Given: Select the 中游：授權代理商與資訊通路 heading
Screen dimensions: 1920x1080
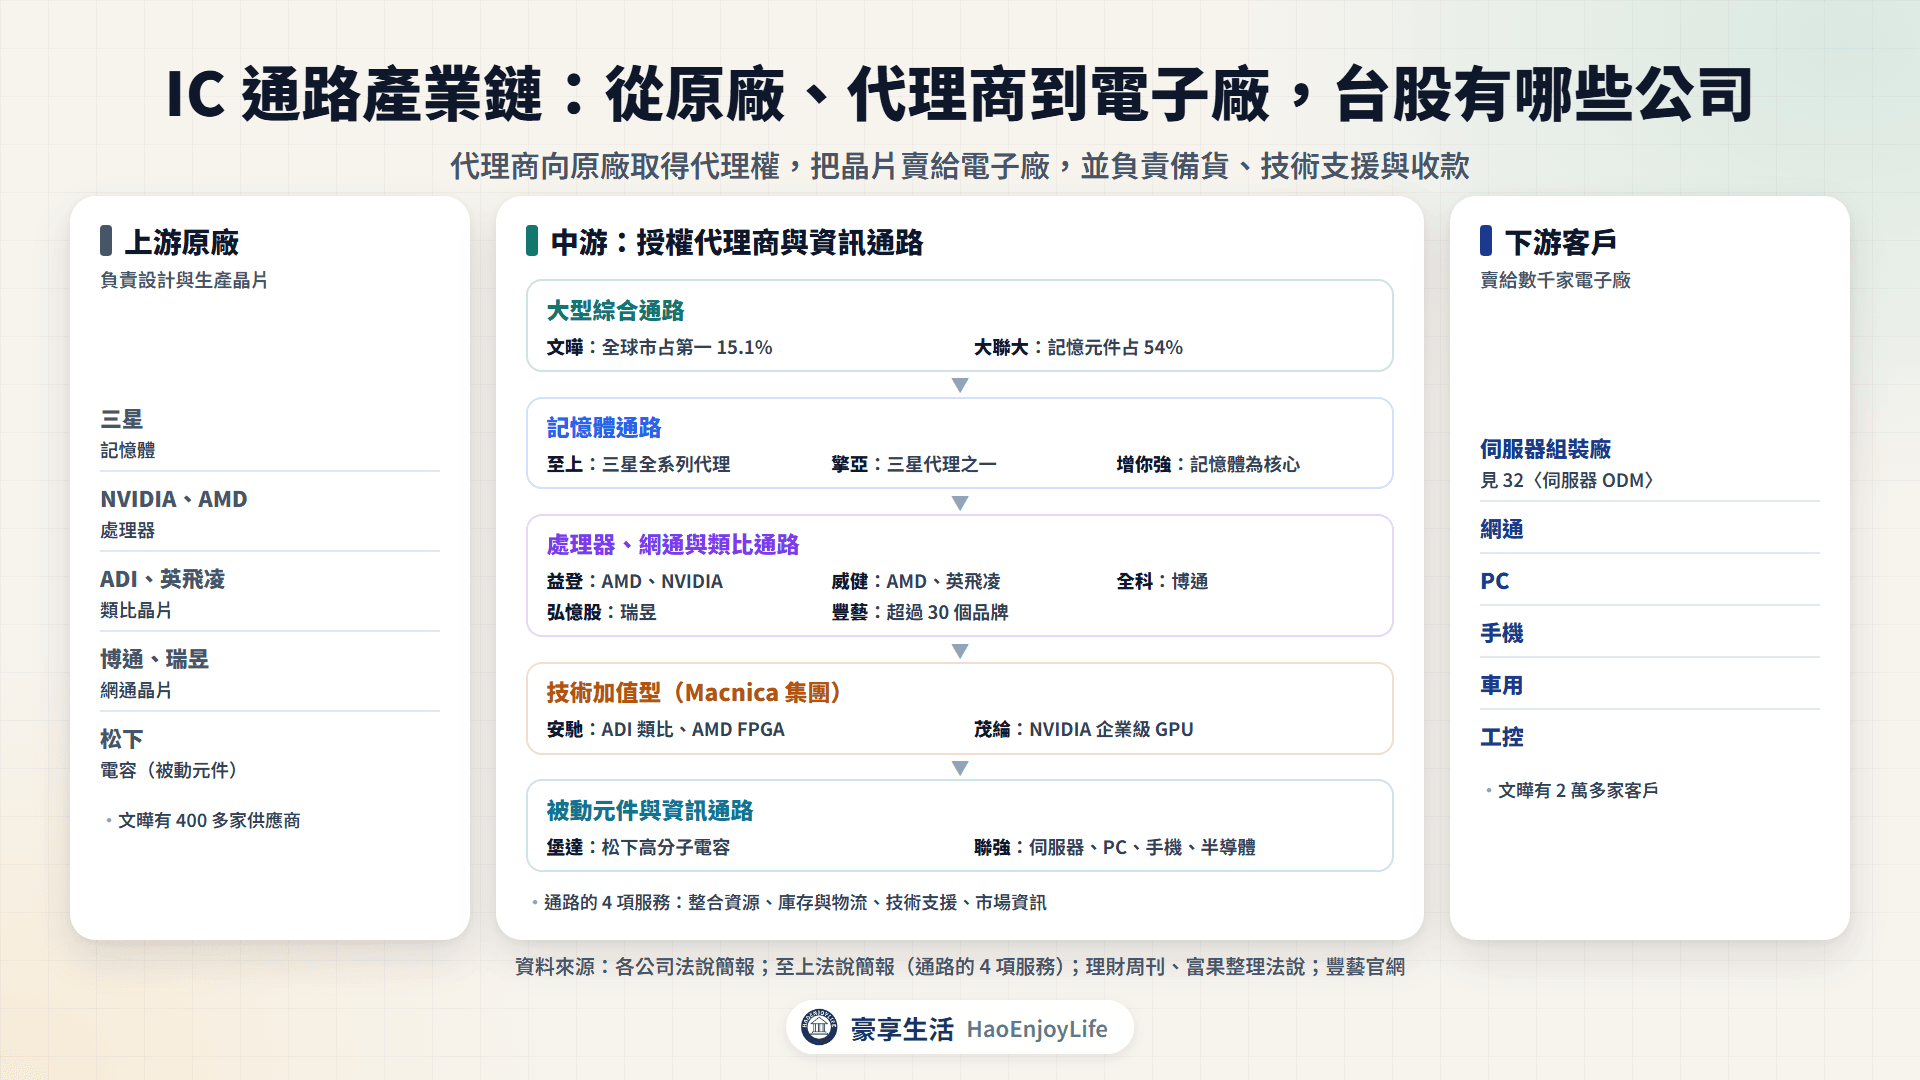Looking at the screenshot, I should [737, 242].
